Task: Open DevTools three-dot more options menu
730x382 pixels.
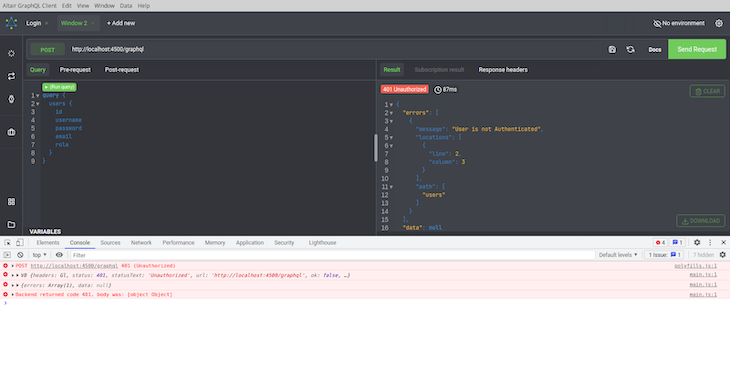Action: 710,242
